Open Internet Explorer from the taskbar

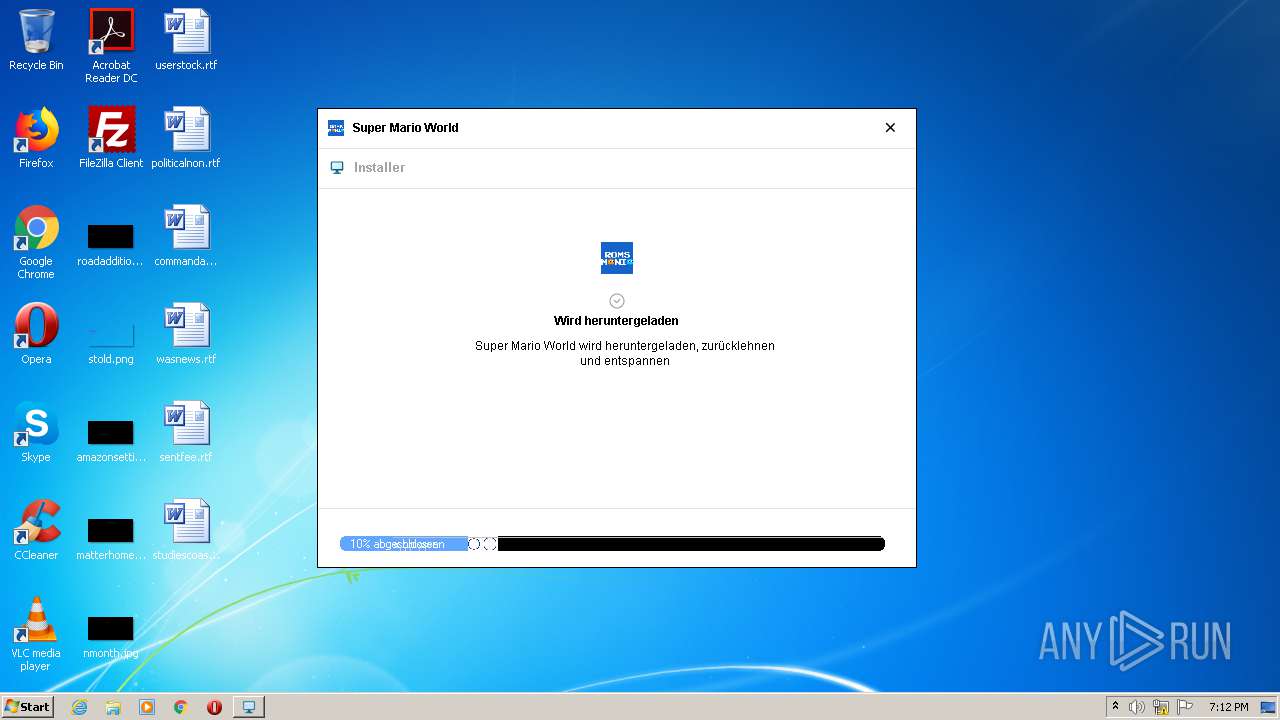80,707
